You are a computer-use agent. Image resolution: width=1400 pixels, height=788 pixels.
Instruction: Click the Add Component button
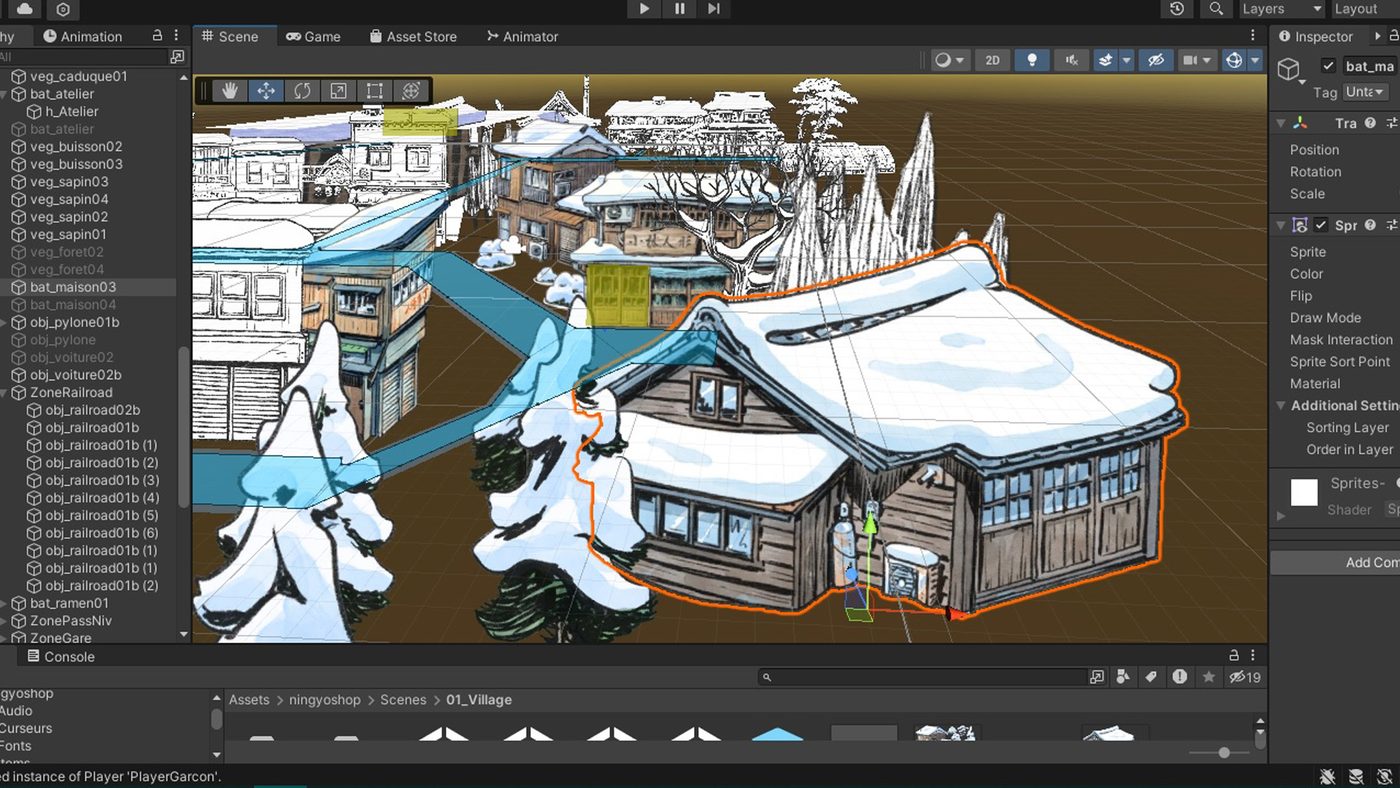point(1337,562)
